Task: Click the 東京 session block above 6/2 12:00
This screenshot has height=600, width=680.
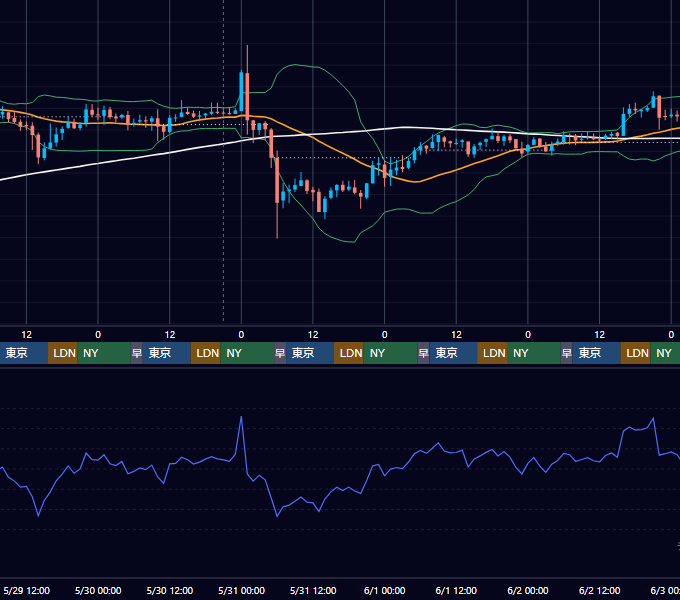Action: coord(596,353)
